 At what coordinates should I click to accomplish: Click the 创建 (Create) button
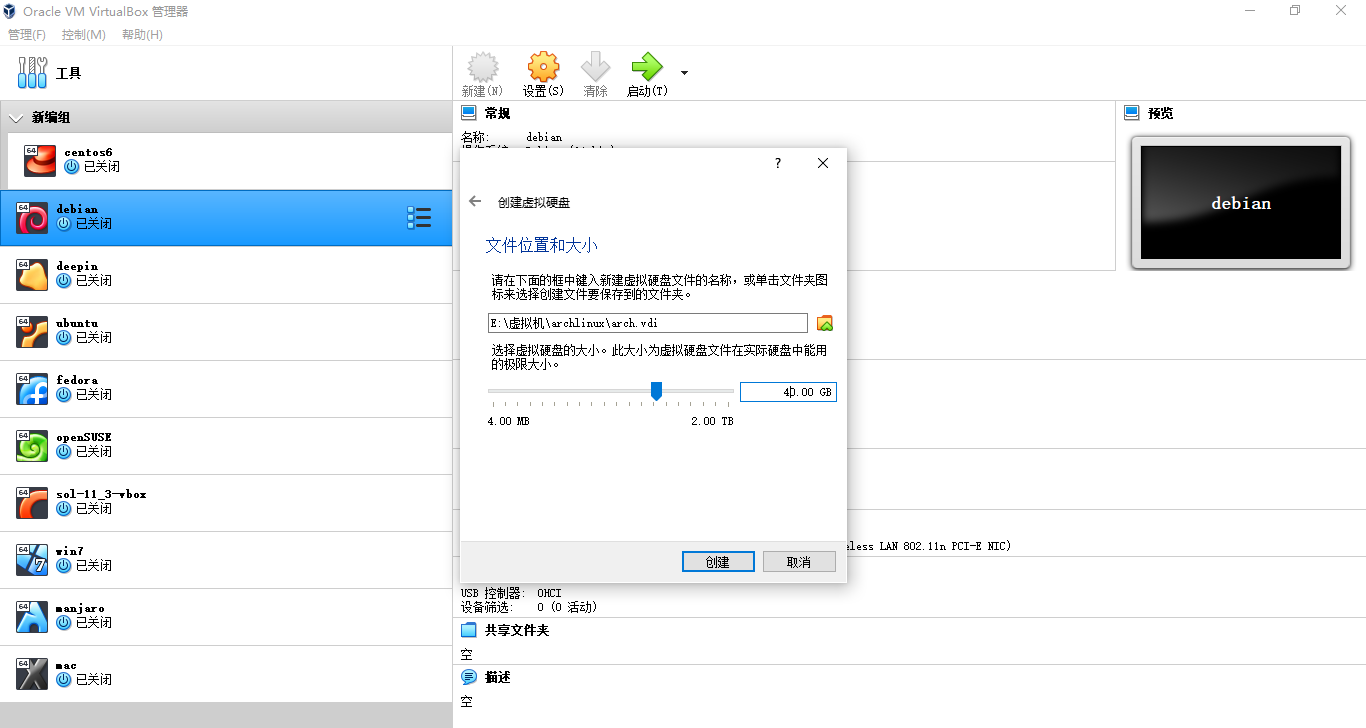click(x=718, y=562)
